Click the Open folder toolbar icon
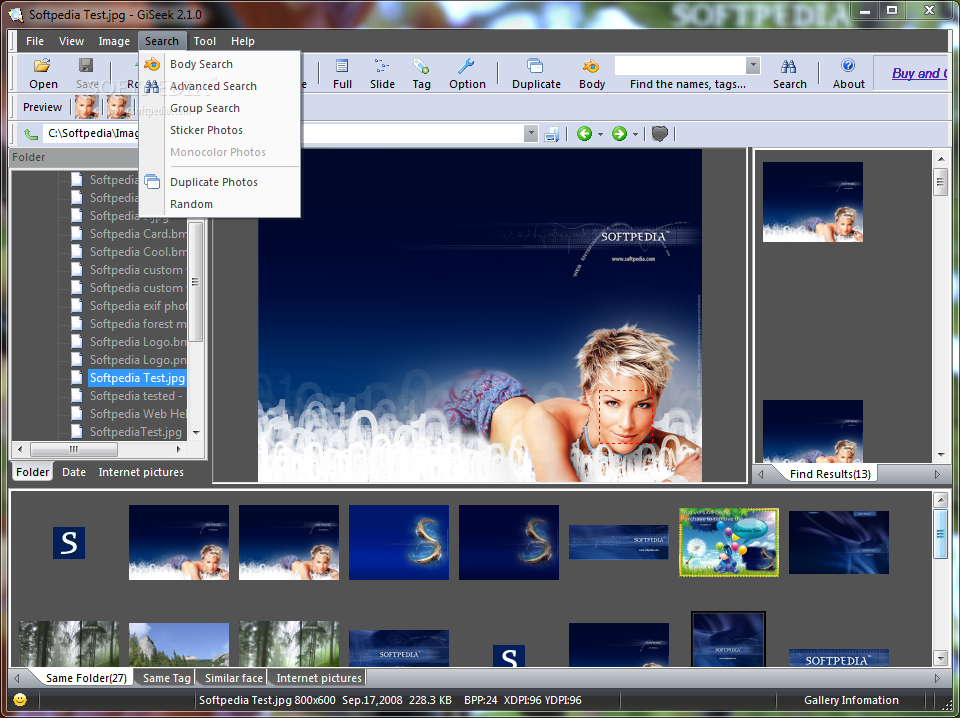 point(42,65)
